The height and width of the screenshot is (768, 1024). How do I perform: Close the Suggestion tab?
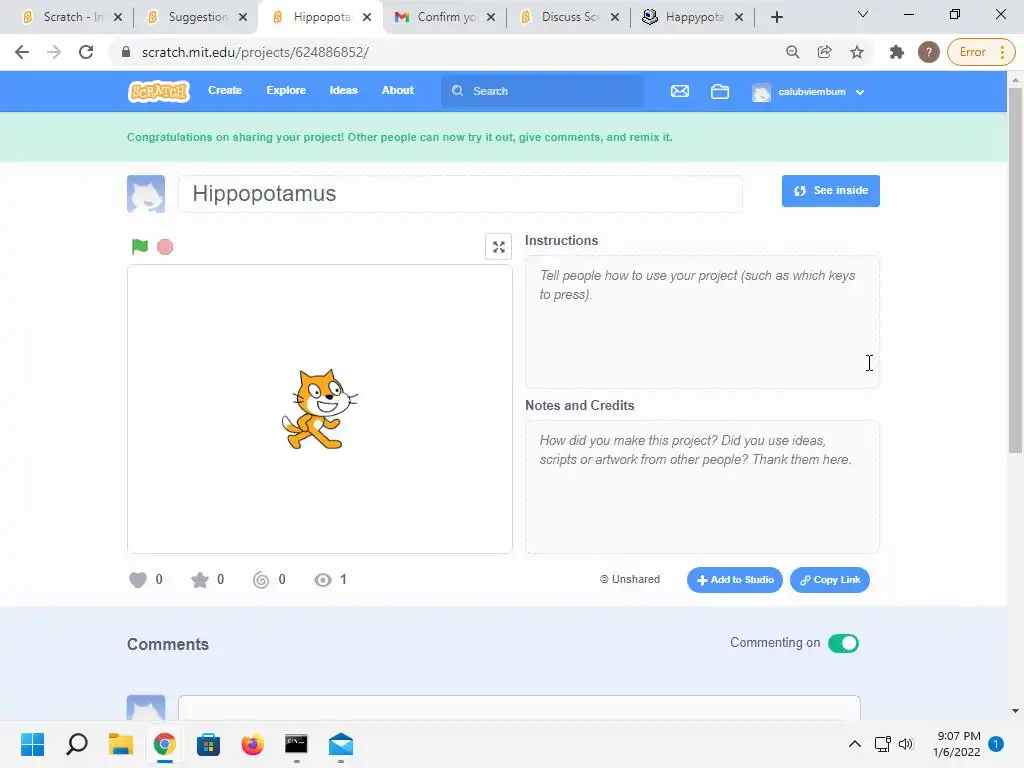click(x=243, y=17)
